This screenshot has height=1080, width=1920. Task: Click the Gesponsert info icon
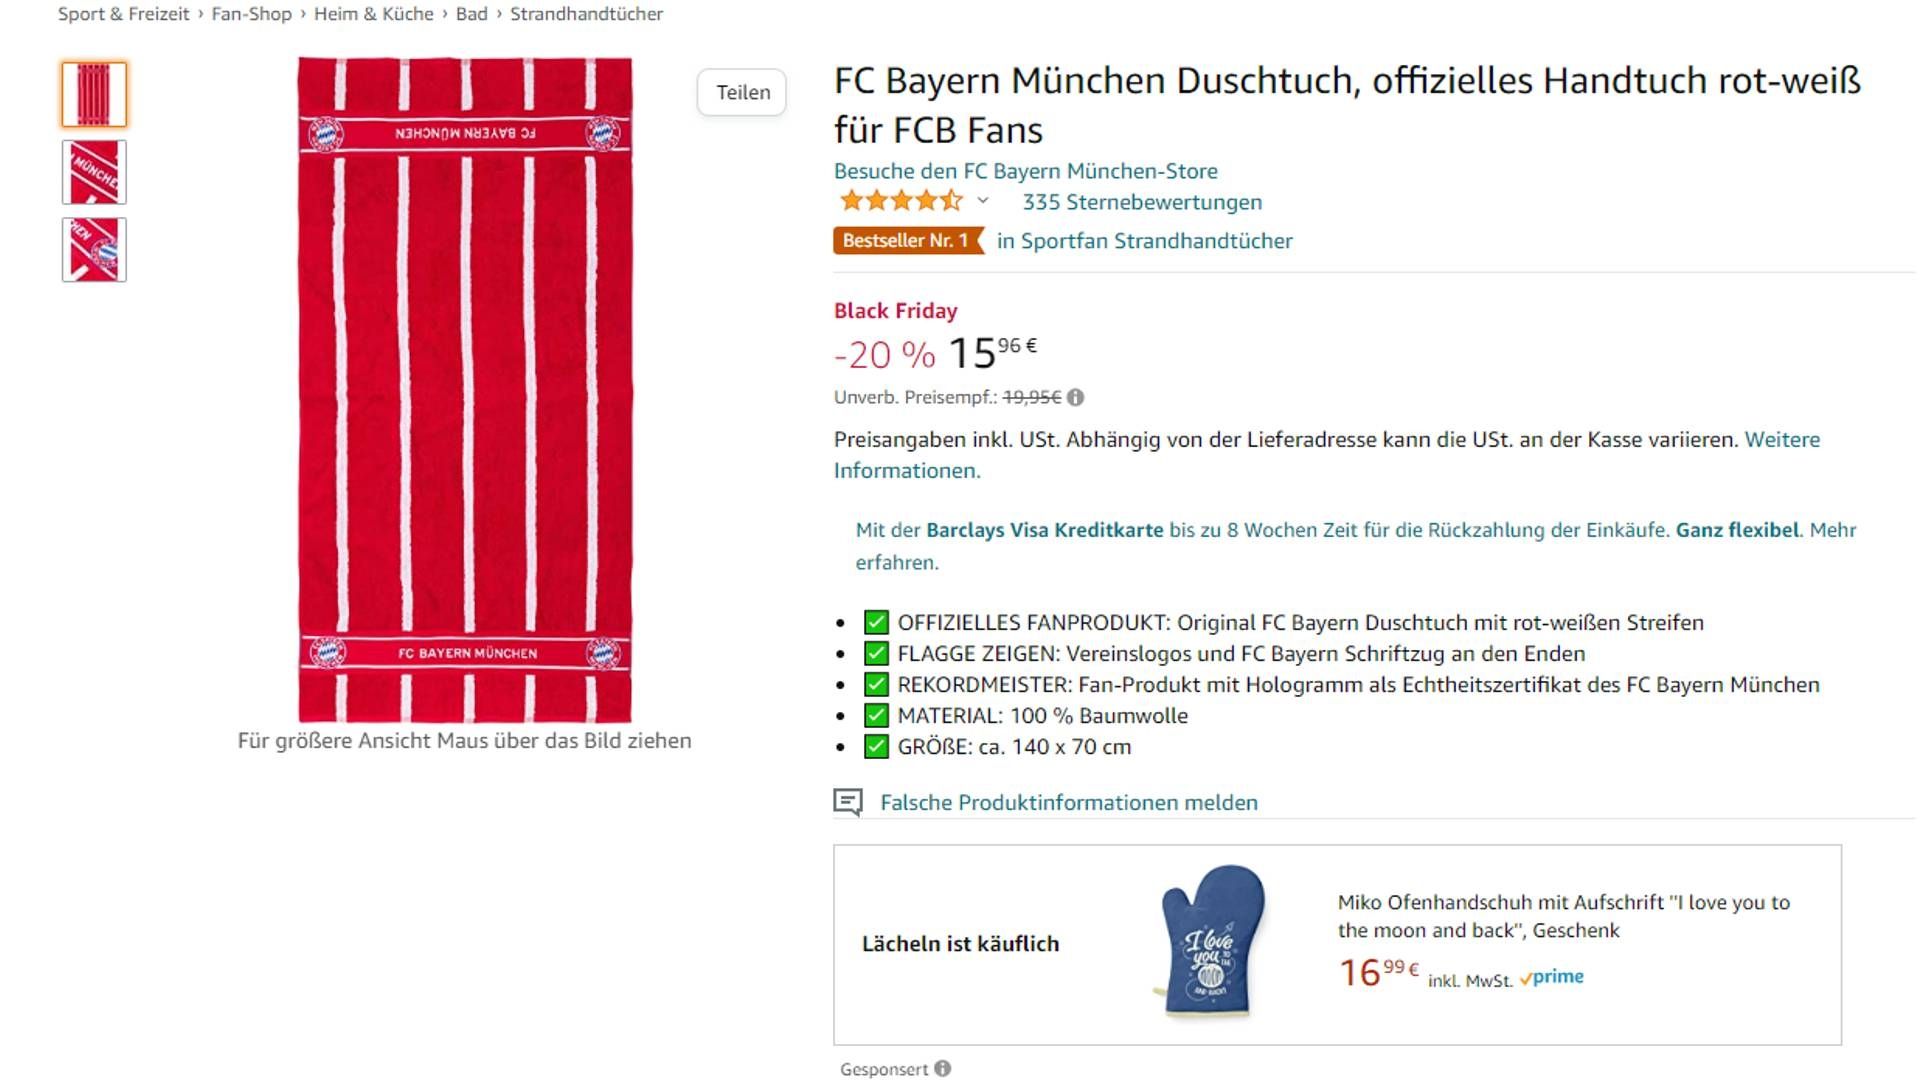[941, 1068]
